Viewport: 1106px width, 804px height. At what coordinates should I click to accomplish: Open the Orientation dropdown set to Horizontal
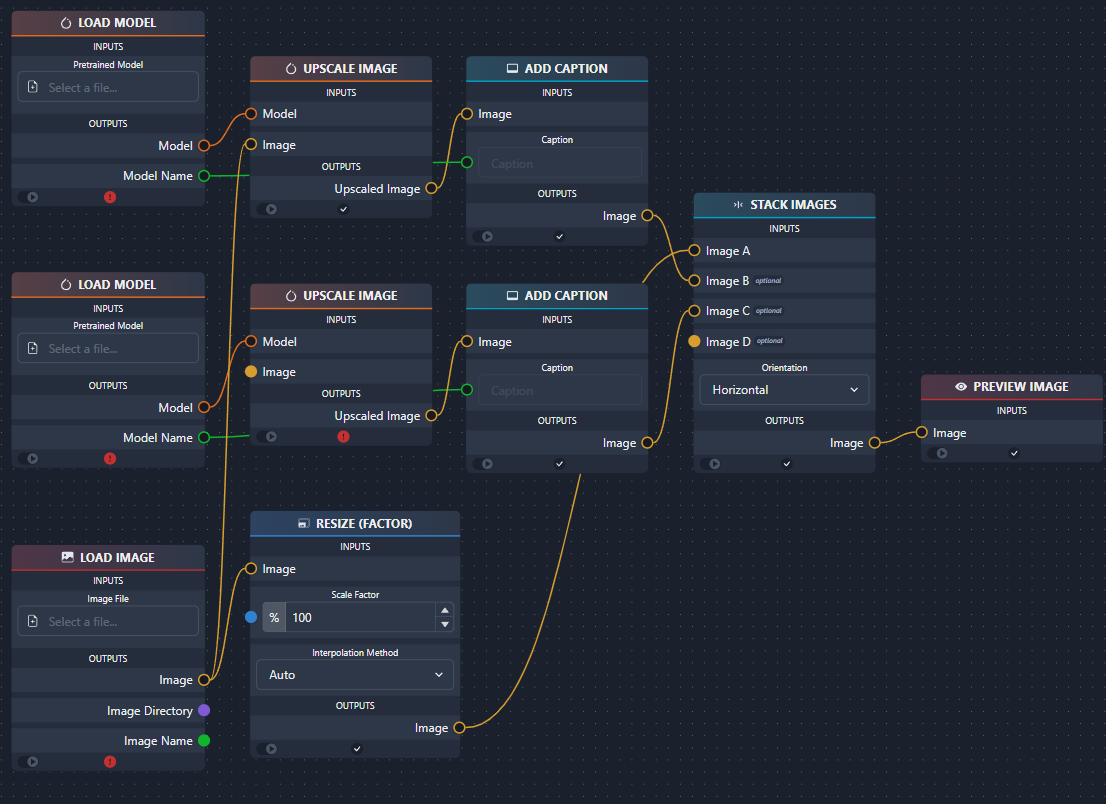point(784,390)
